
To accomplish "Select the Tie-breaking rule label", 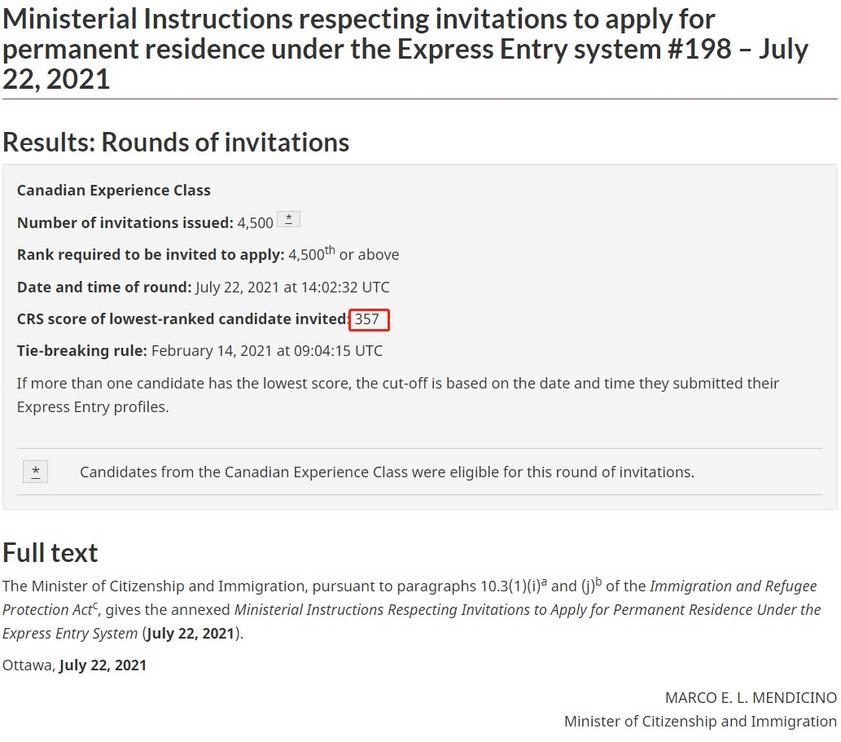I will 82,351.
